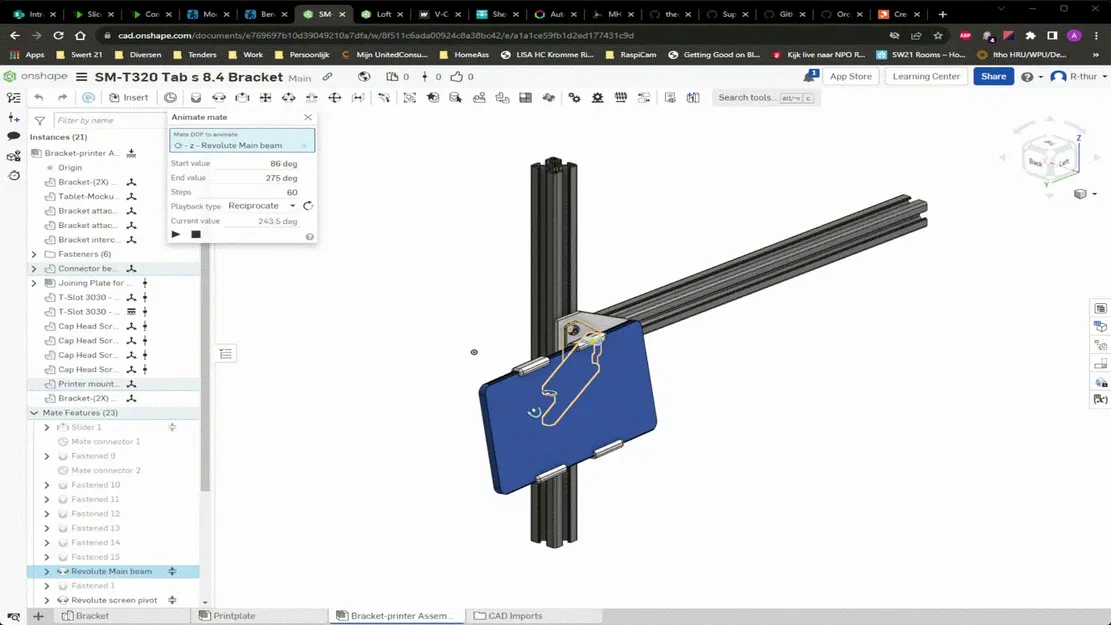The height and width of the screenshot is (625, 1111).
Task: Expand the Connector be... instance
Action: pos(34,269)
